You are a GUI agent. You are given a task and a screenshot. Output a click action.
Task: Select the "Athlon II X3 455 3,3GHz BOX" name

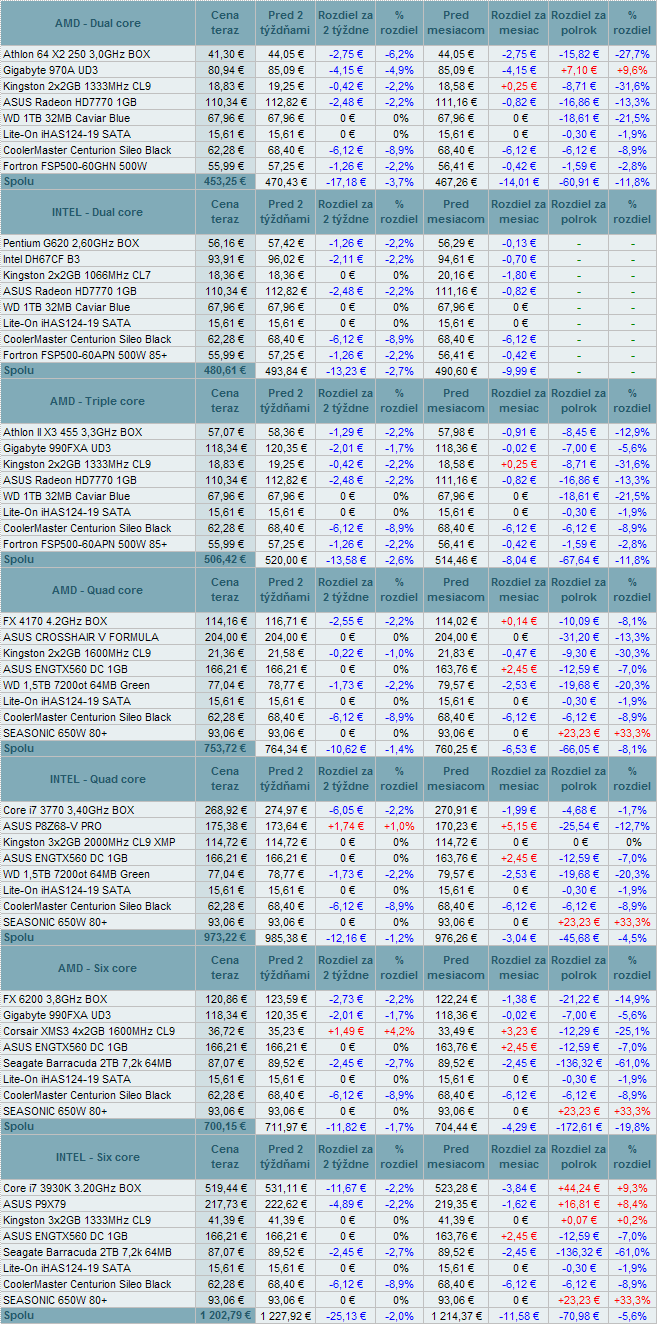pyautogui.click(x=73, y=433)
